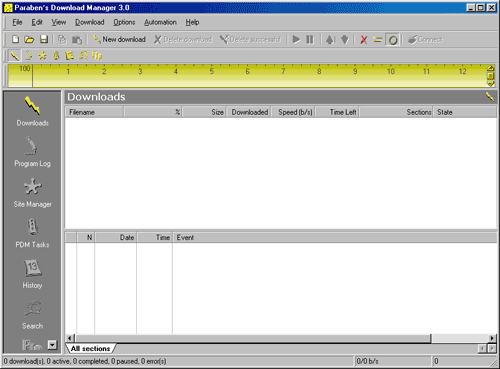
Task: Click the Time column header in log
Action: [155, 238]
